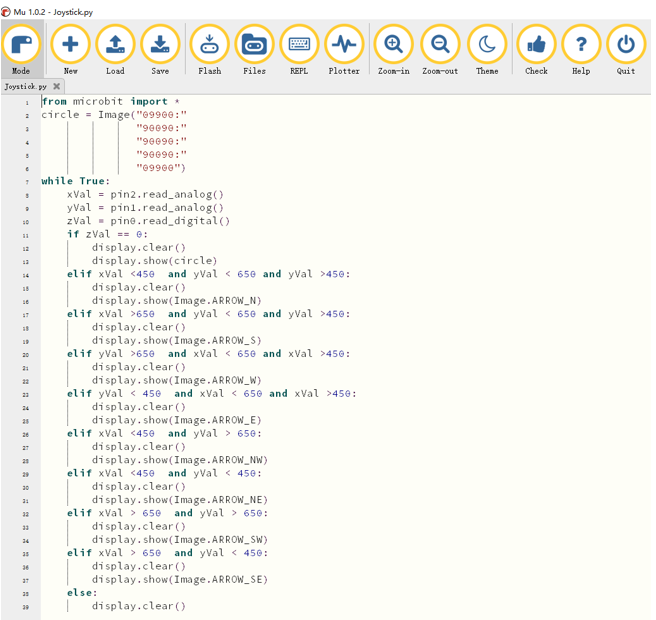Open the Mode selector button

tap(21, 49)
